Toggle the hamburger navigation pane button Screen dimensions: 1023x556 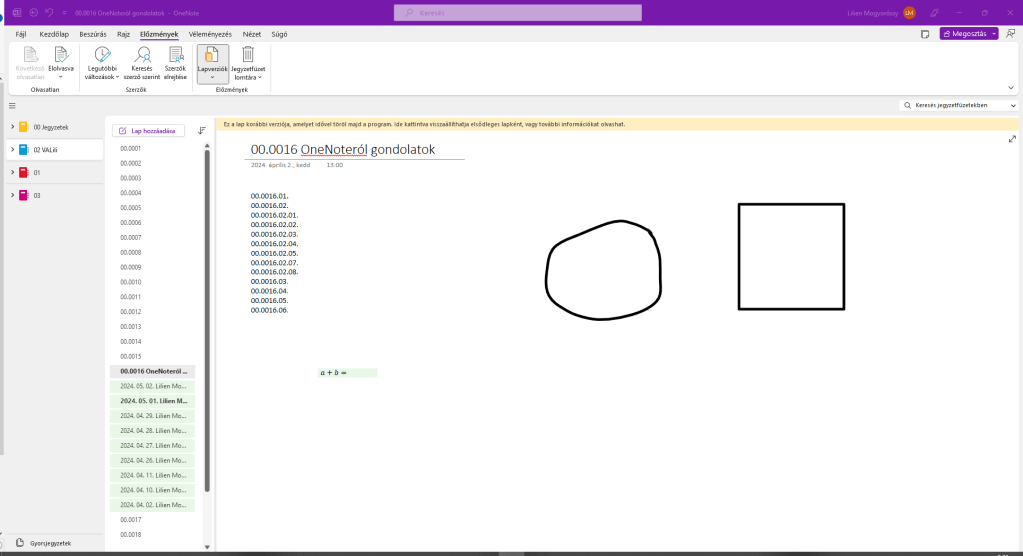click(x=12, y=105)
